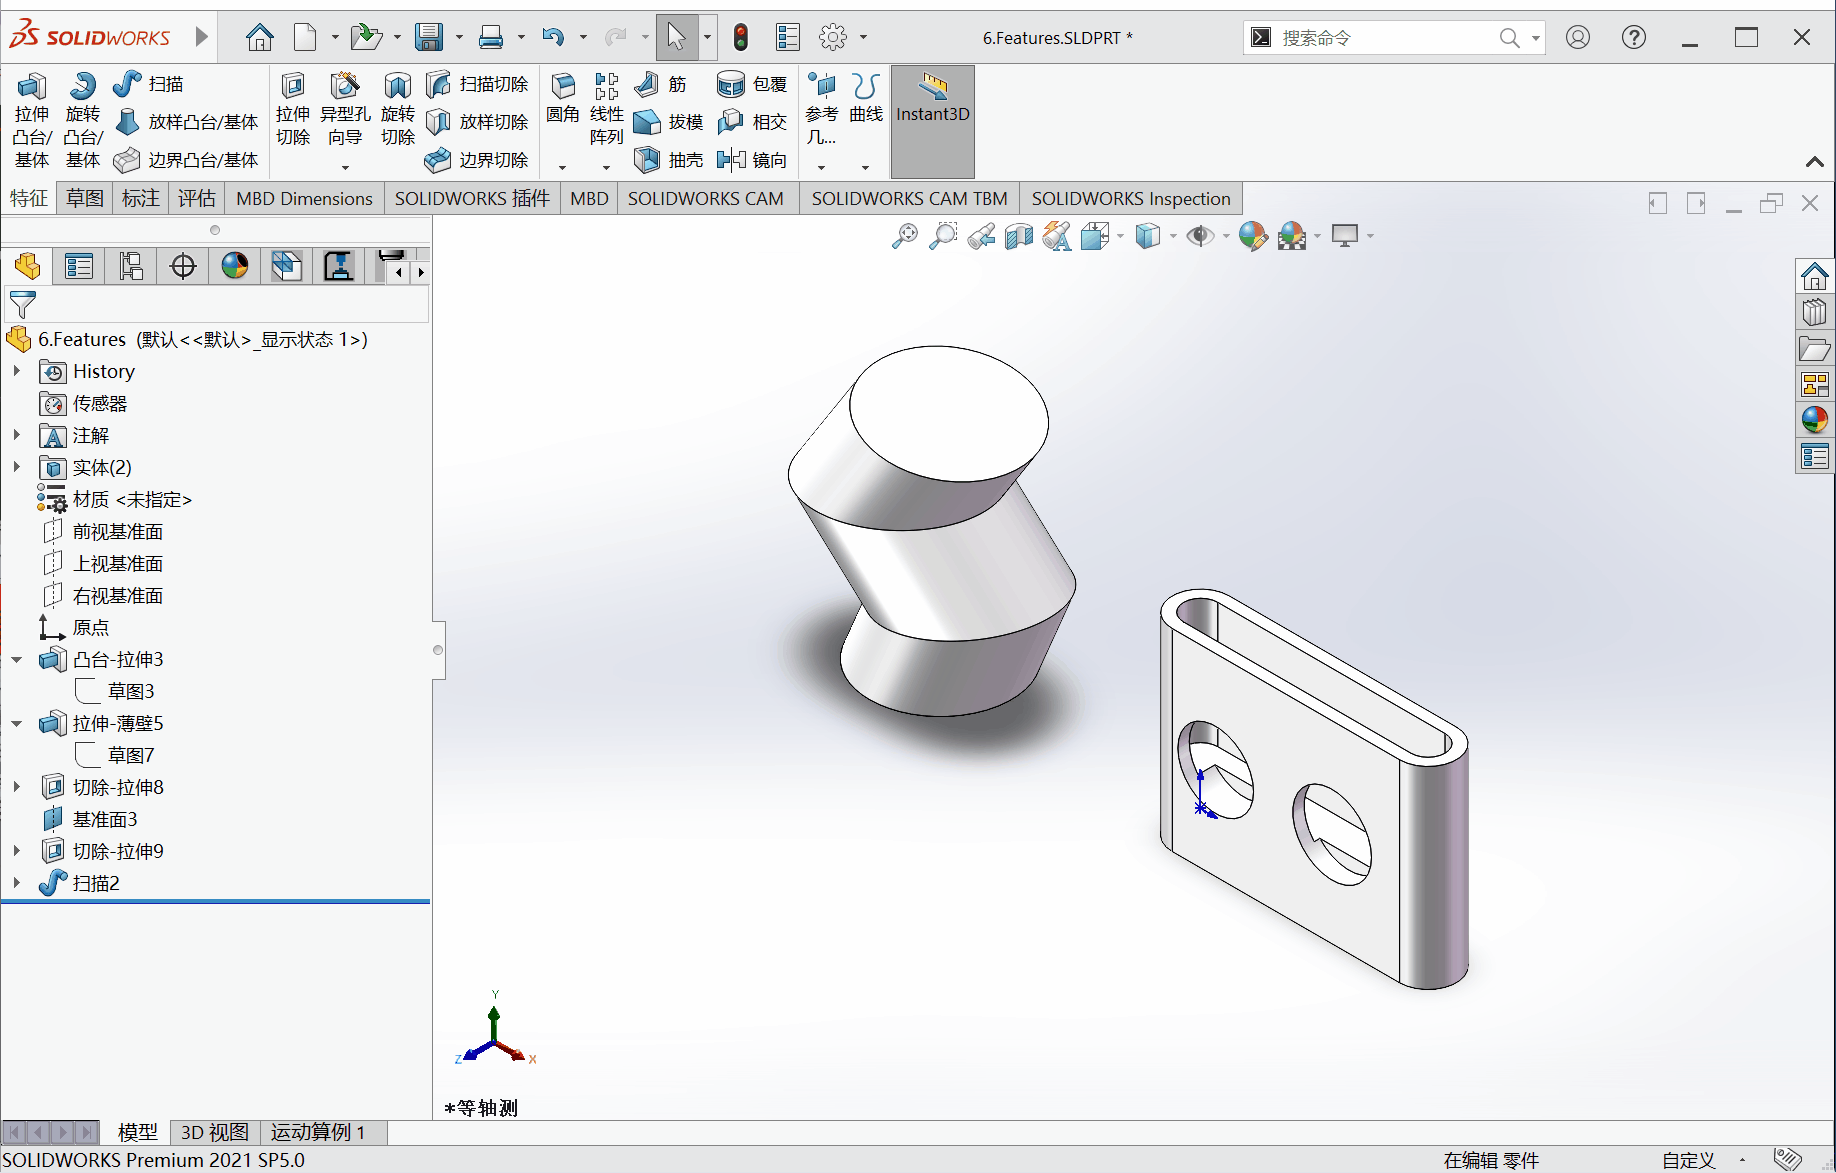Viewport: 1836px width, 1173px height.
Task: Open the SOLIDWORKS CAM tab
Action: 706,198
